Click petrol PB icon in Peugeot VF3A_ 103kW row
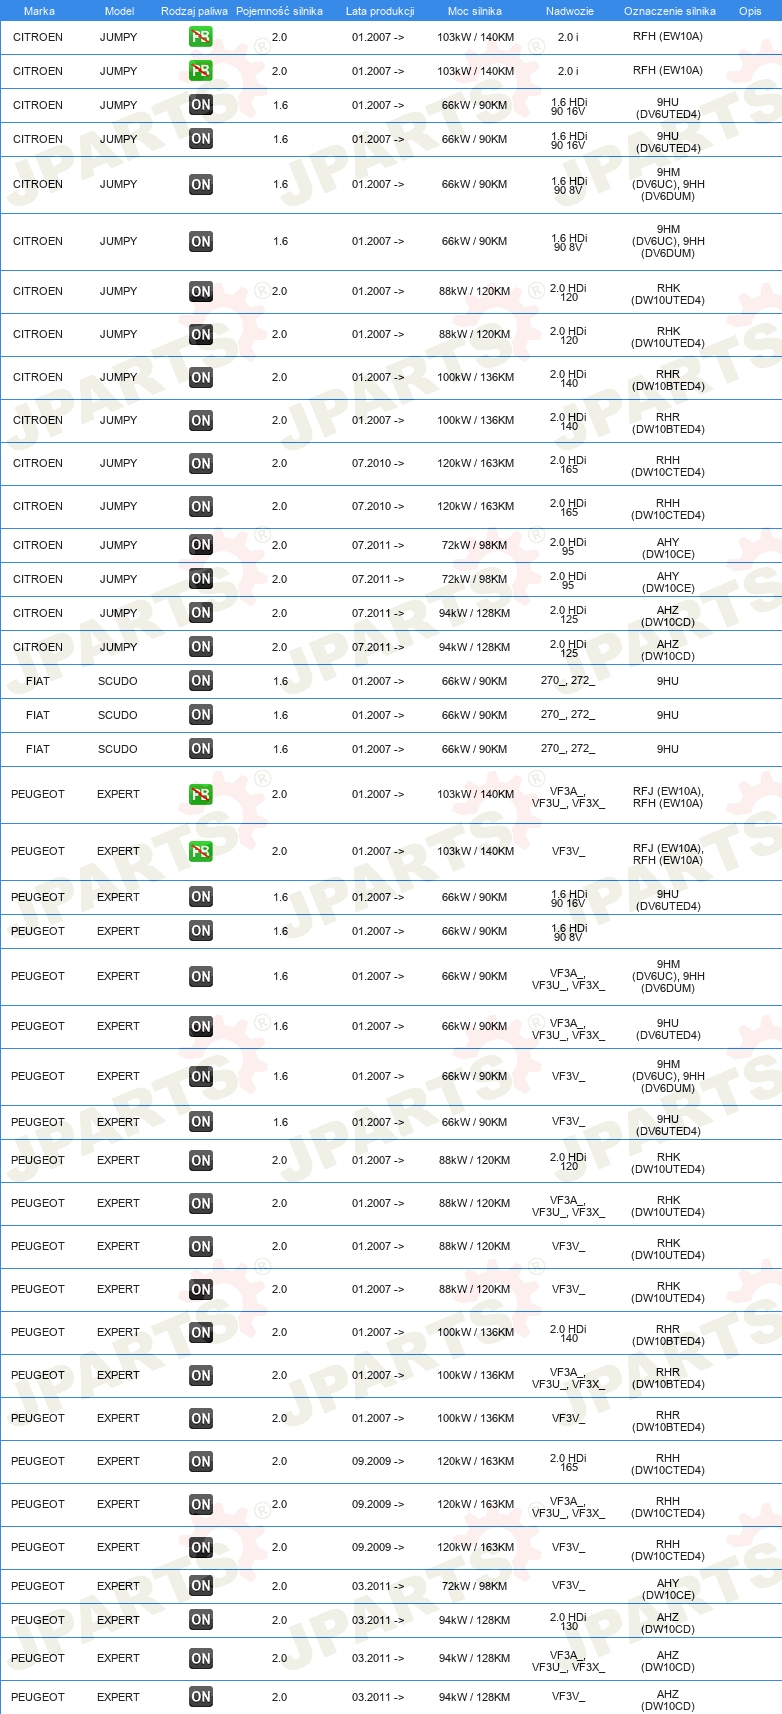Viewport: 782px width, 1714px height. 201,794
